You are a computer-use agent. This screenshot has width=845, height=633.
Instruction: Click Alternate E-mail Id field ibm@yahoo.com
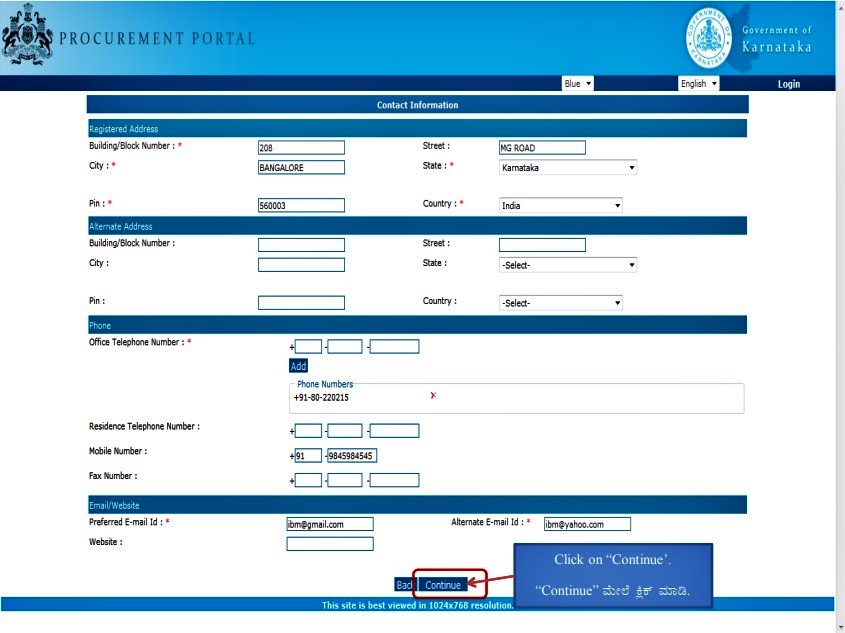tap(587, 524)
